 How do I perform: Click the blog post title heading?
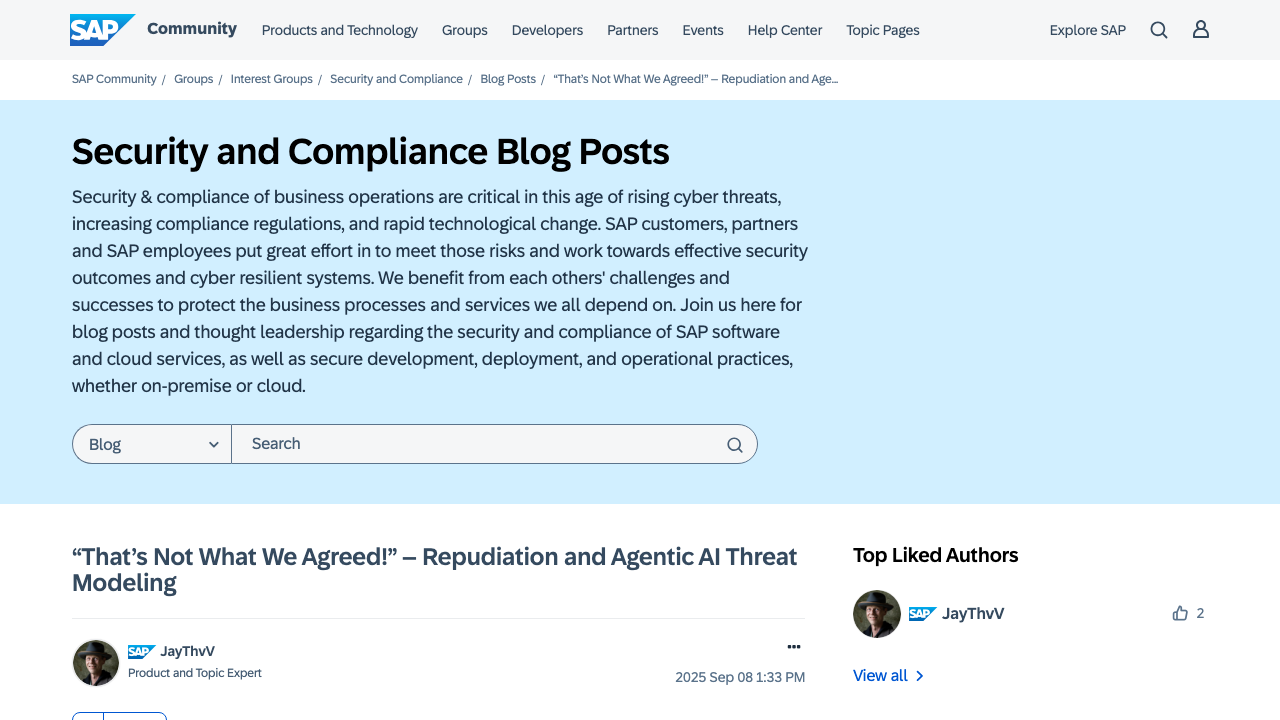(435, 570)
